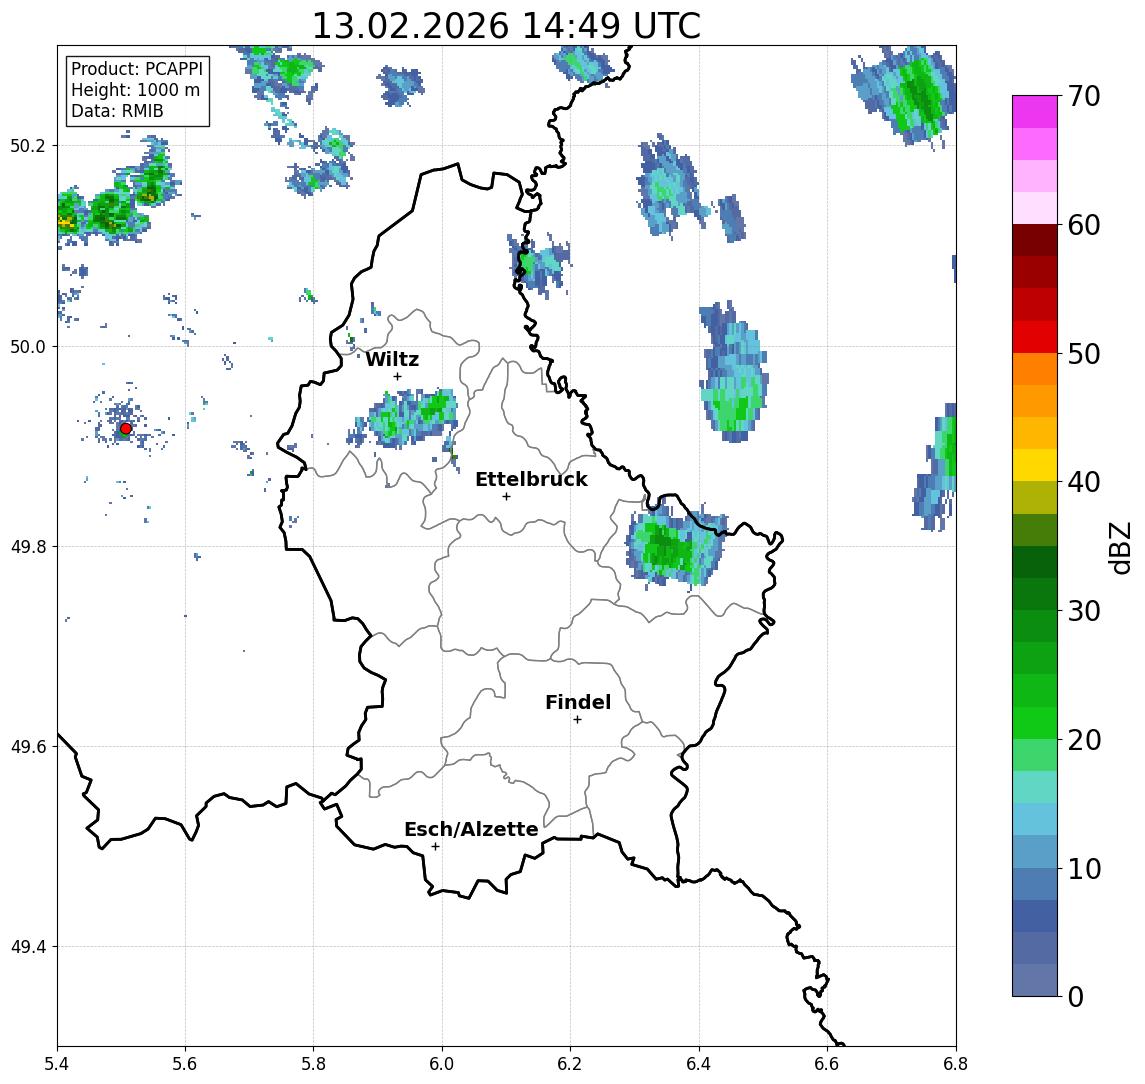Click the longitude 5.8 axis label
Viewport: 1145px width, 1084px height.
coord(314,1064)
